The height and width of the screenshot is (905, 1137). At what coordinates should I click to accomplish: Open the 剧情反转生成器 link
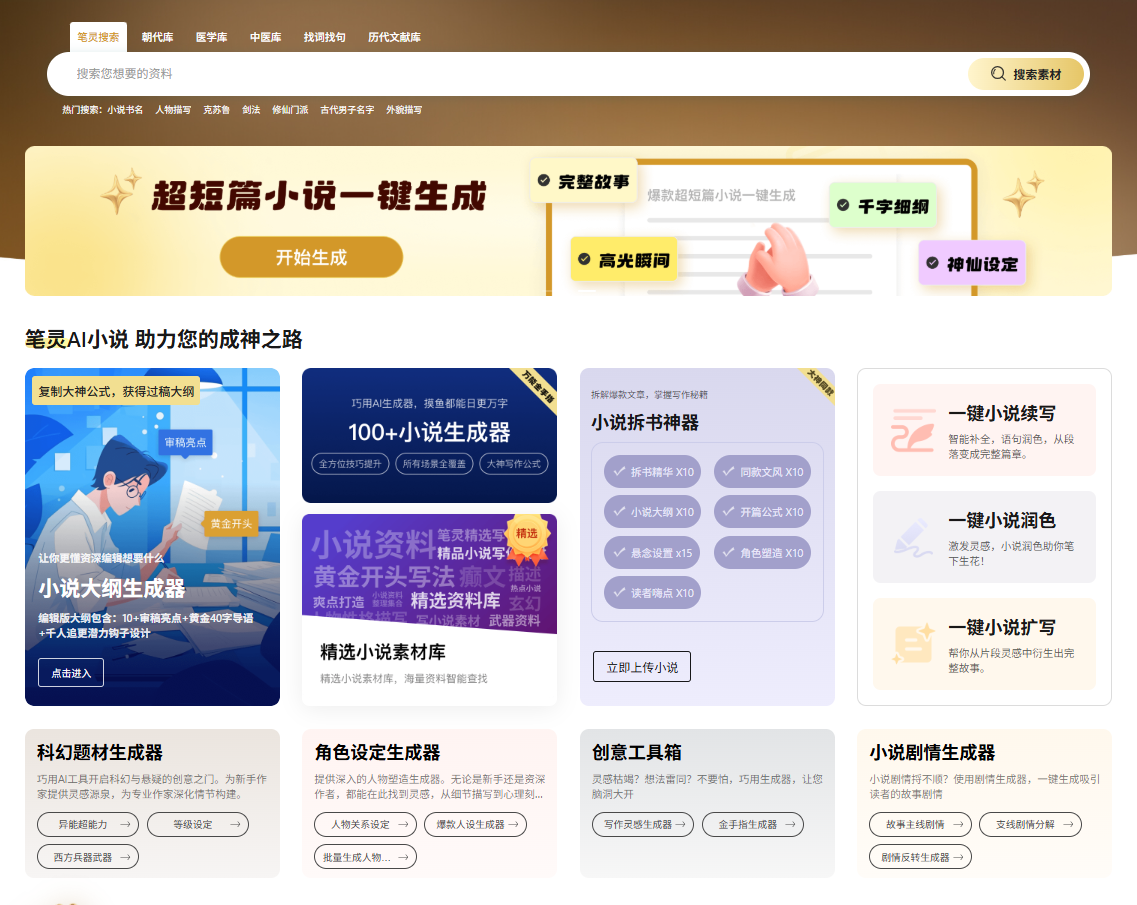pyautogui.click(x=920, y=857)
